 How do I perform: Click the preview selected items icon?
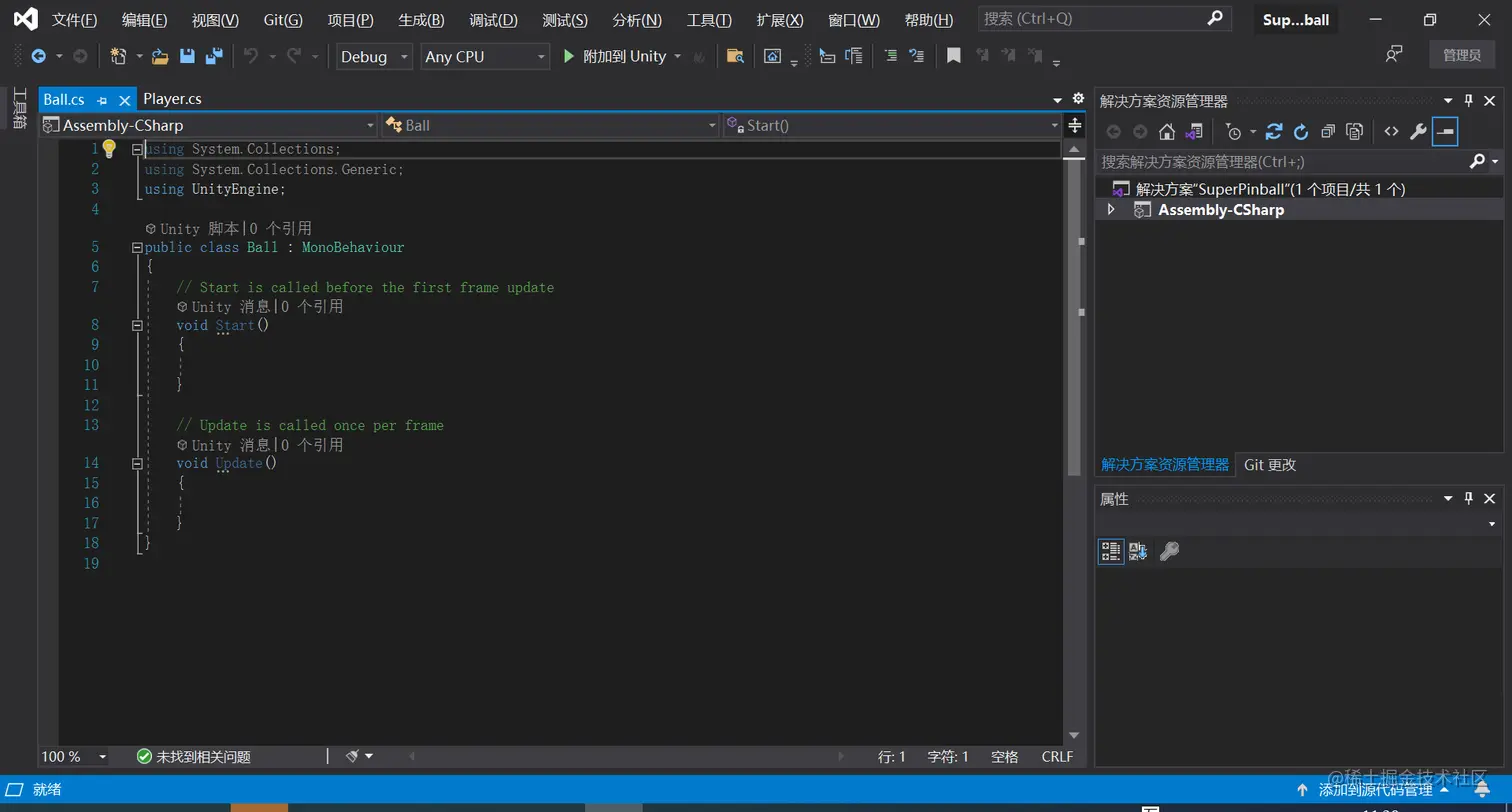[1445, 131]
